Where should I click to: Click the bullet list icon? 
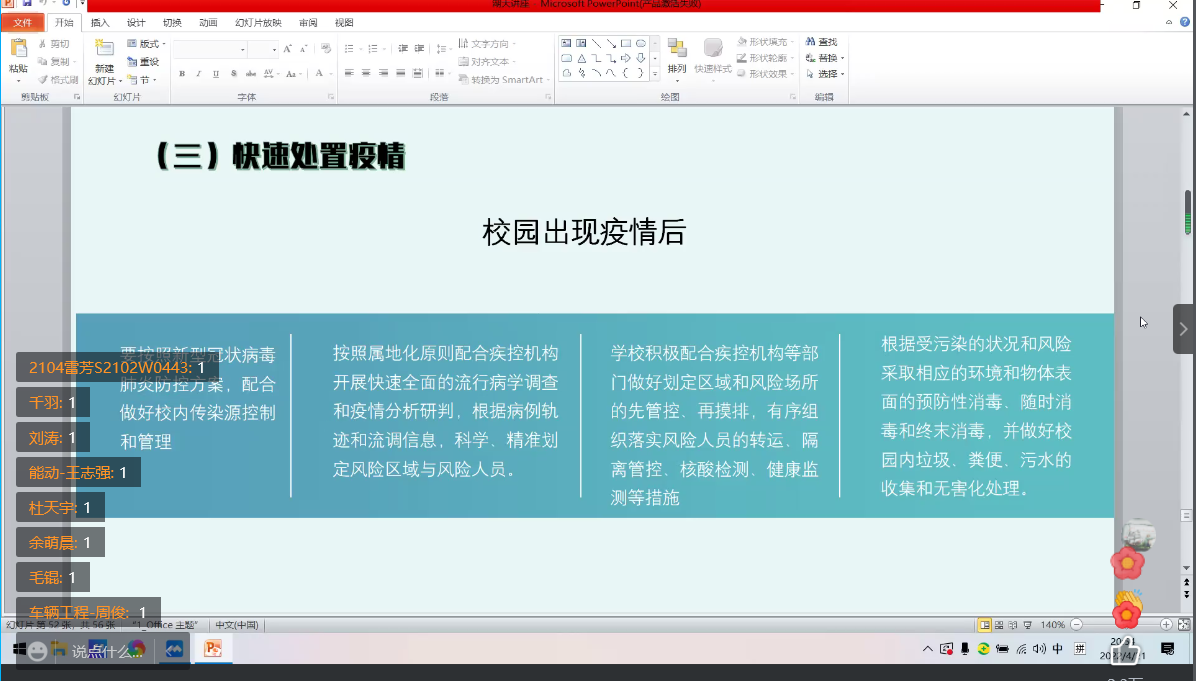pos(349,48)
